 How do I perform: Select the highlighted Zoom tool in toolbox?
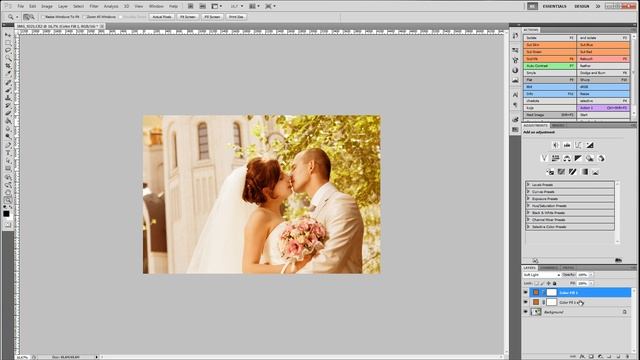8,200
